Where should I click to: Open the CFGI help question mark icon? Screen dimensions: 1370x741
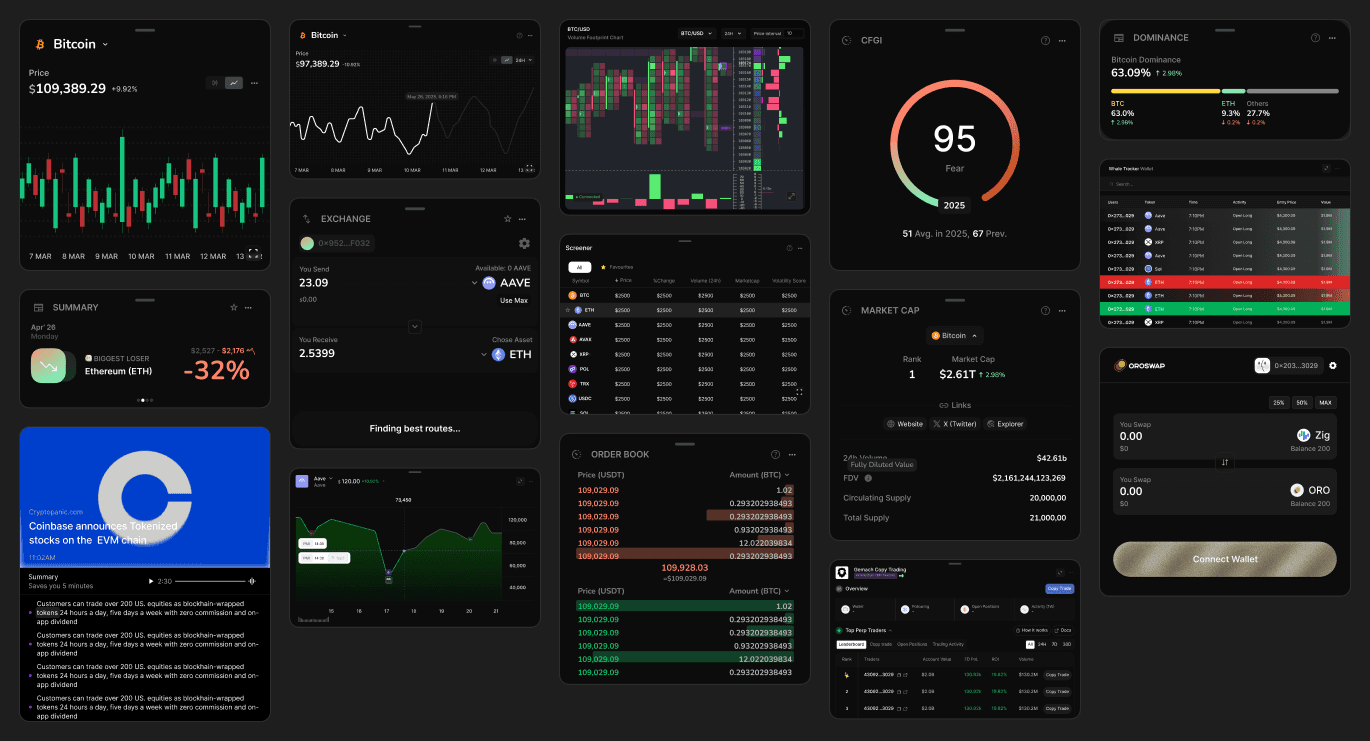tap(1045, 41)
